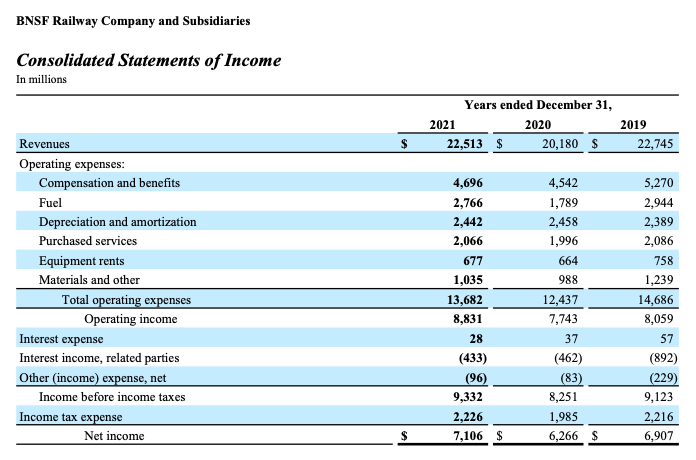Select operating income 7,743

pos(563,319)
